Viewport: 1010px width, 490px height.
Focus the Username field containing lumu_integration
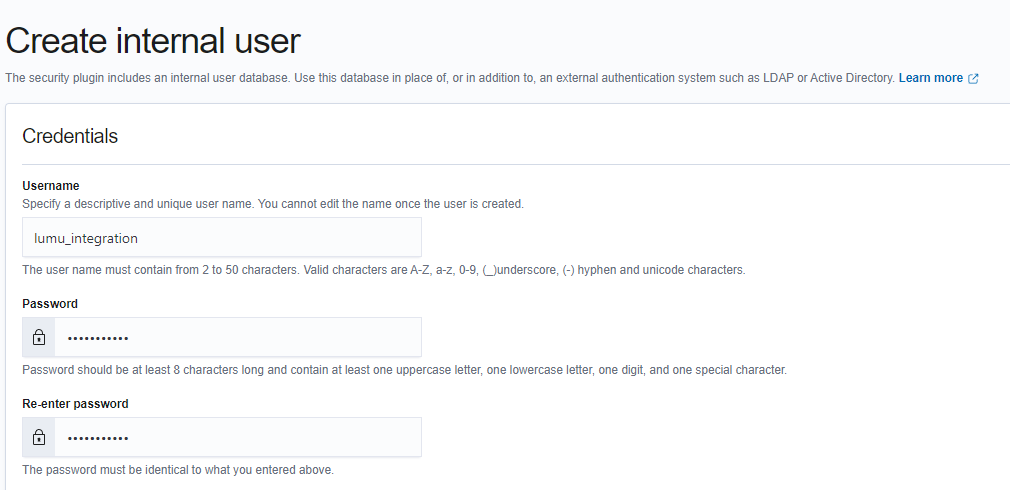[x=221, y=238]
